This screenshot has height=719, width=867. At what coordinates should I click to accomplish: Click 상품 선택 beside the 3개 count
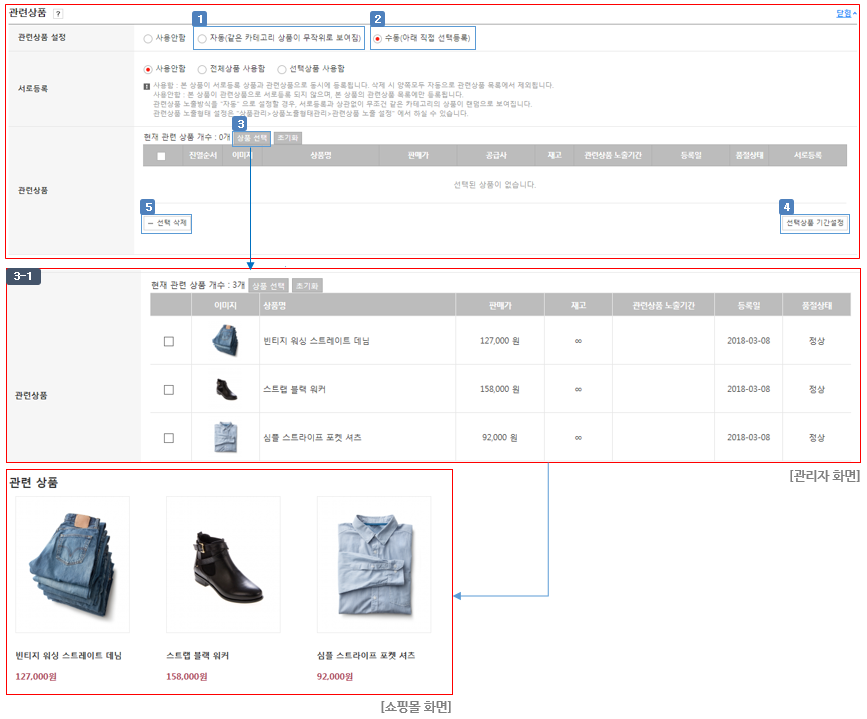[x=268, y=285]
